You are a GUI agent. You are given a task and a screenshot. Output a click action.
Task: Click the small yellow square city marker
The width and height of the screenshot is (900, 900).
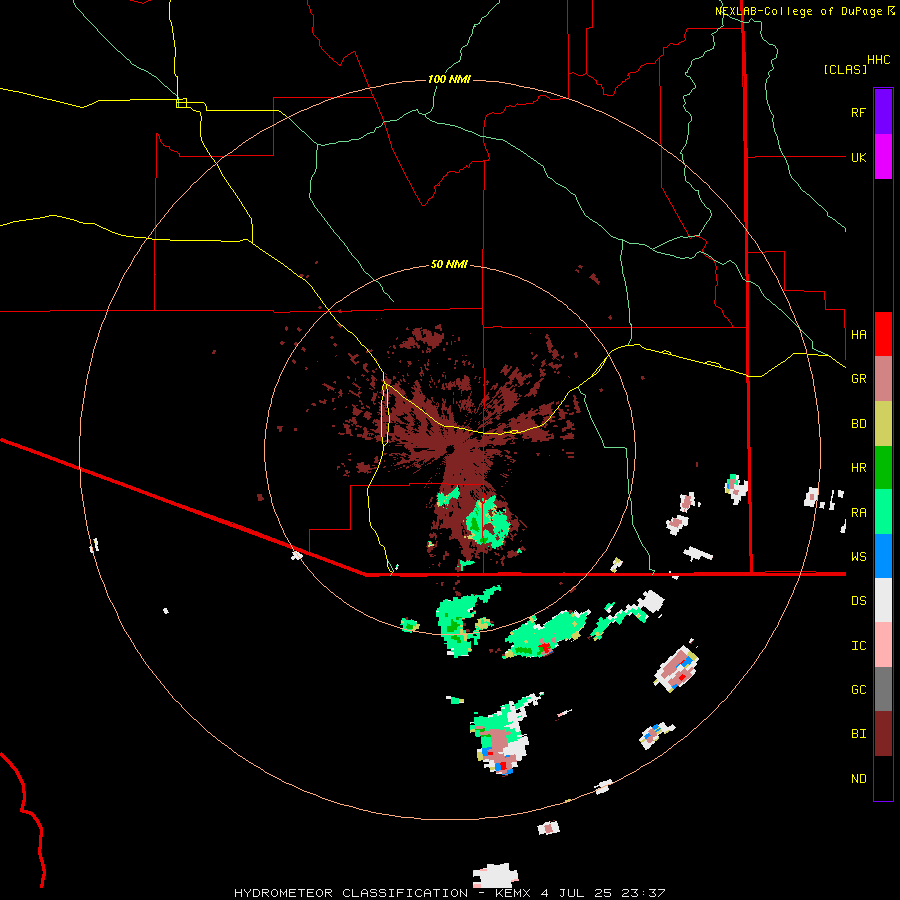(x=181, y=103)
